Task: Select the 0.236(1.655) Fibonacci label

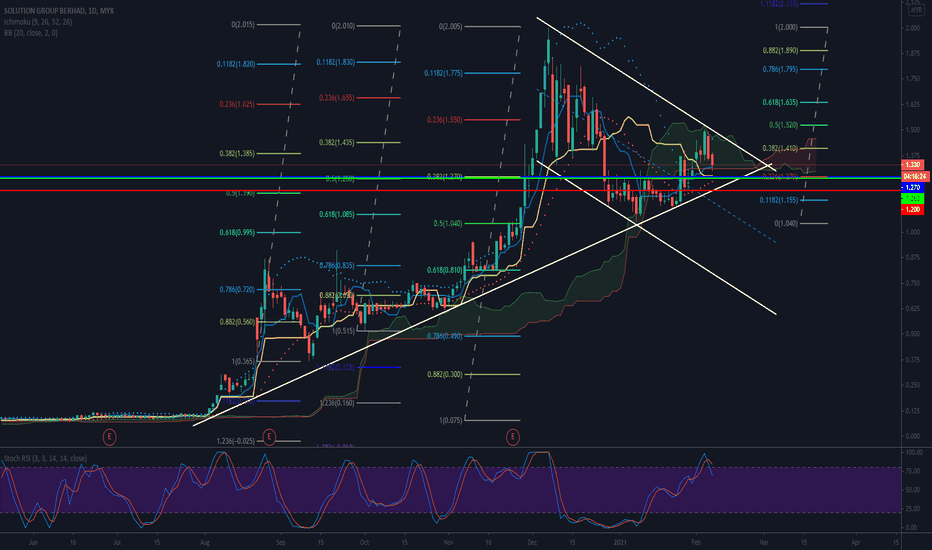Action: (x=337, y=98)
